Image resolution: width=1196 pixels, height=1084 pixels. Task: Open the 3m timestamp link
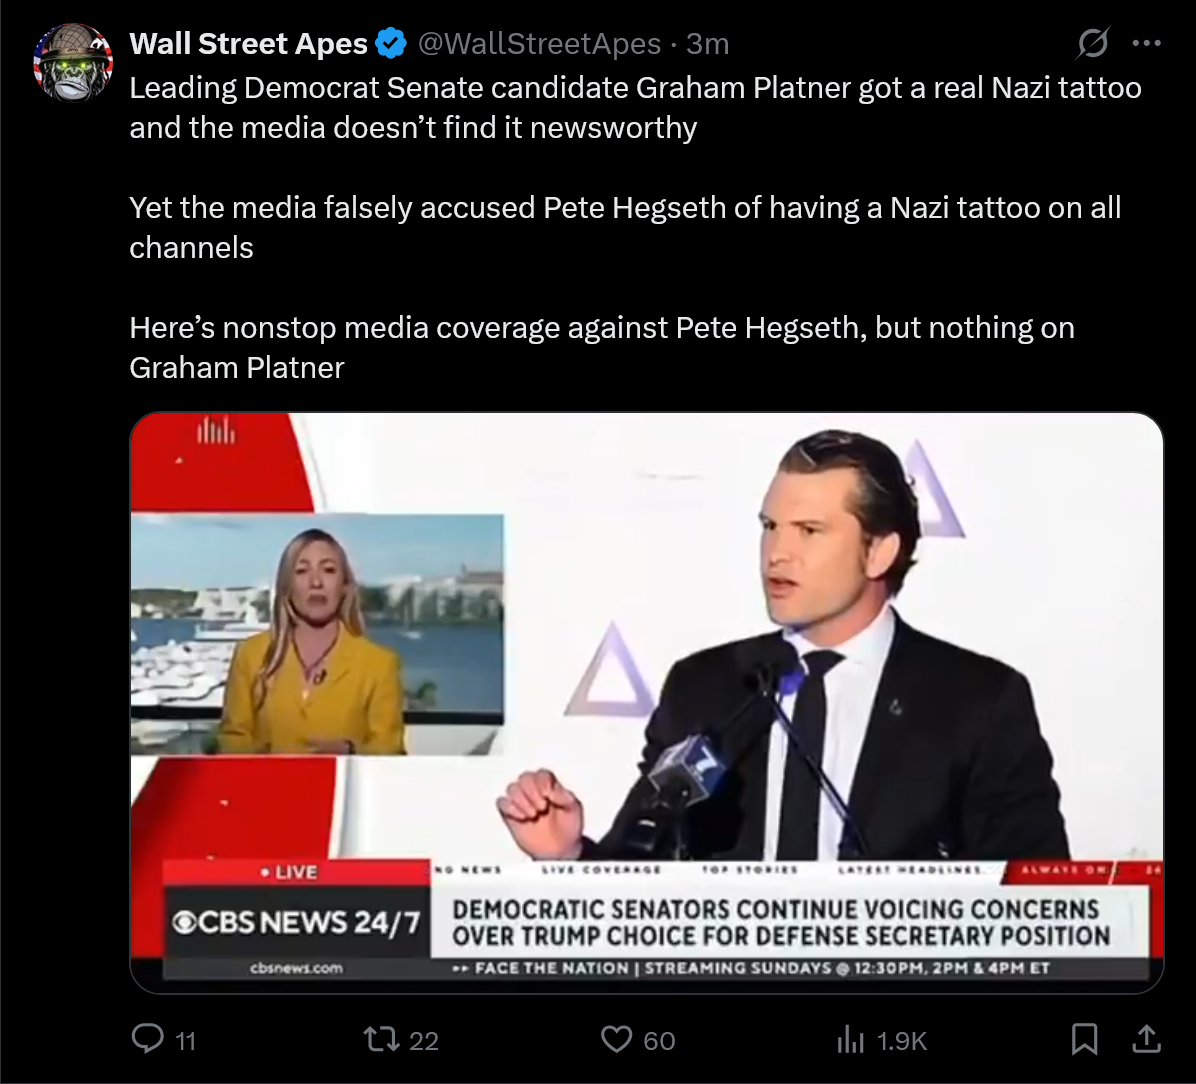[707, 43]
